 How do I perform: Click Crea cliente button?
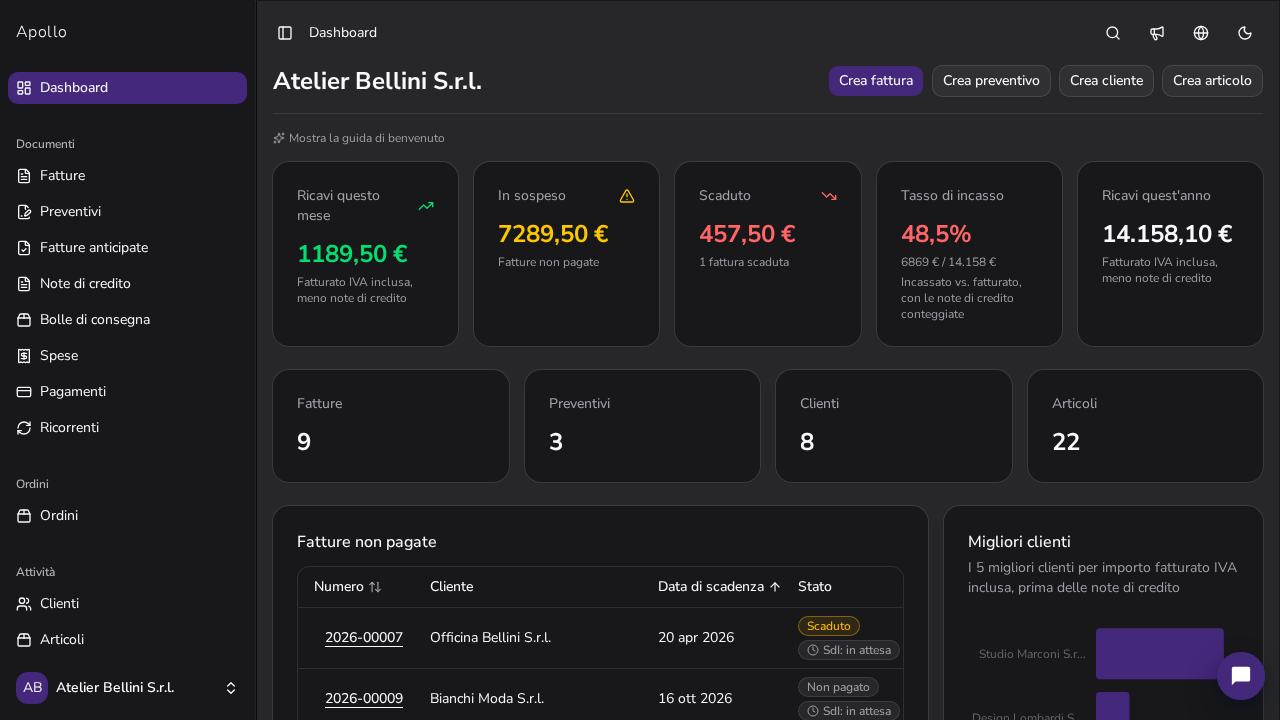[x=1106, y=81]
